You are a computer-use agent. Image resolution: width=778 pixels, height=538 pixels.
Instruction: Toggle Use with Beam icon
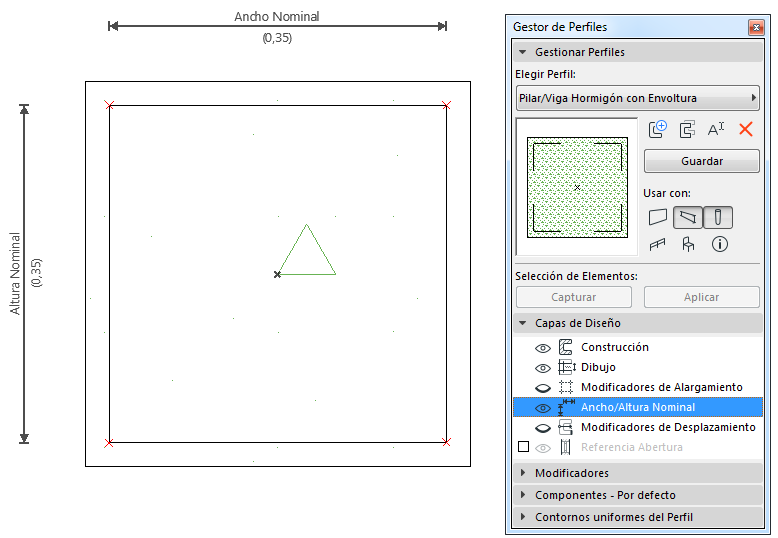(688, 217)
